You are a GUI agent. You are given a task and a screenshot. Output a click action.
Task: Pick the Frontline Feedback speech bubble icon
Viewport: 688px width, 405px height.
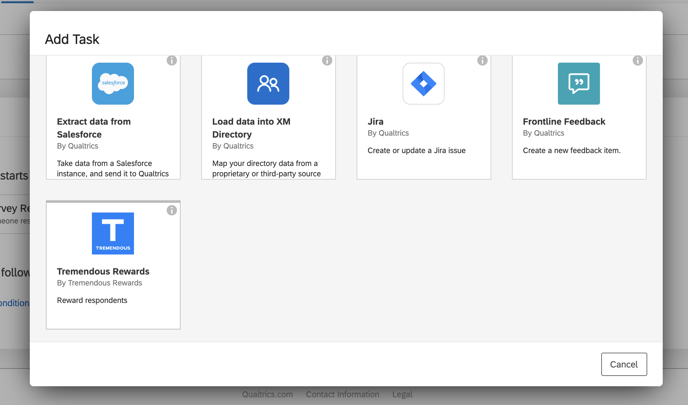pos(579,83)
